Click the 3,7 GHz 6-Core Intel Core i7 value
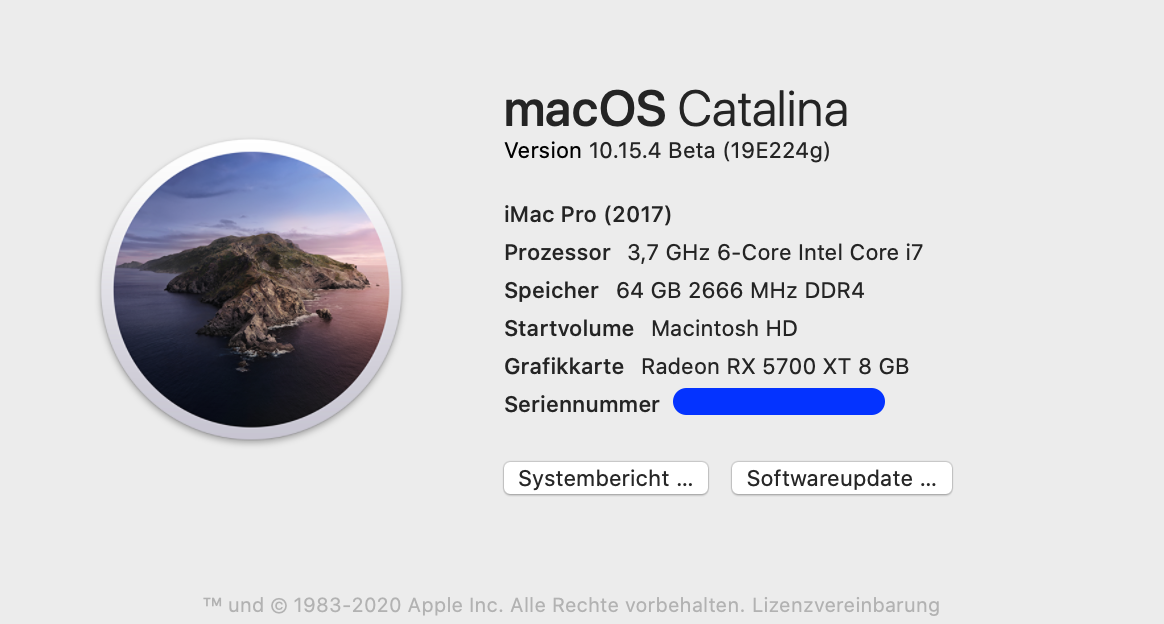The width and height of the screenshot is (1164, 624). coord(775,253)
